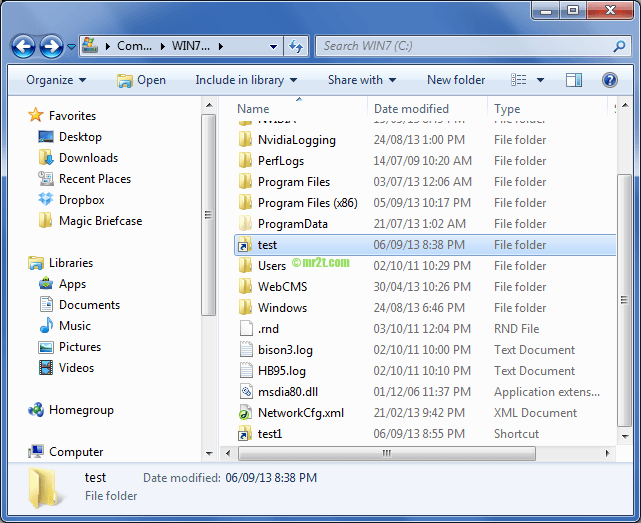The width and height of the screenshot is (641, 523).
Task: Select the NetworkCfg.xml file icon
Action: (x=245, y=413)
